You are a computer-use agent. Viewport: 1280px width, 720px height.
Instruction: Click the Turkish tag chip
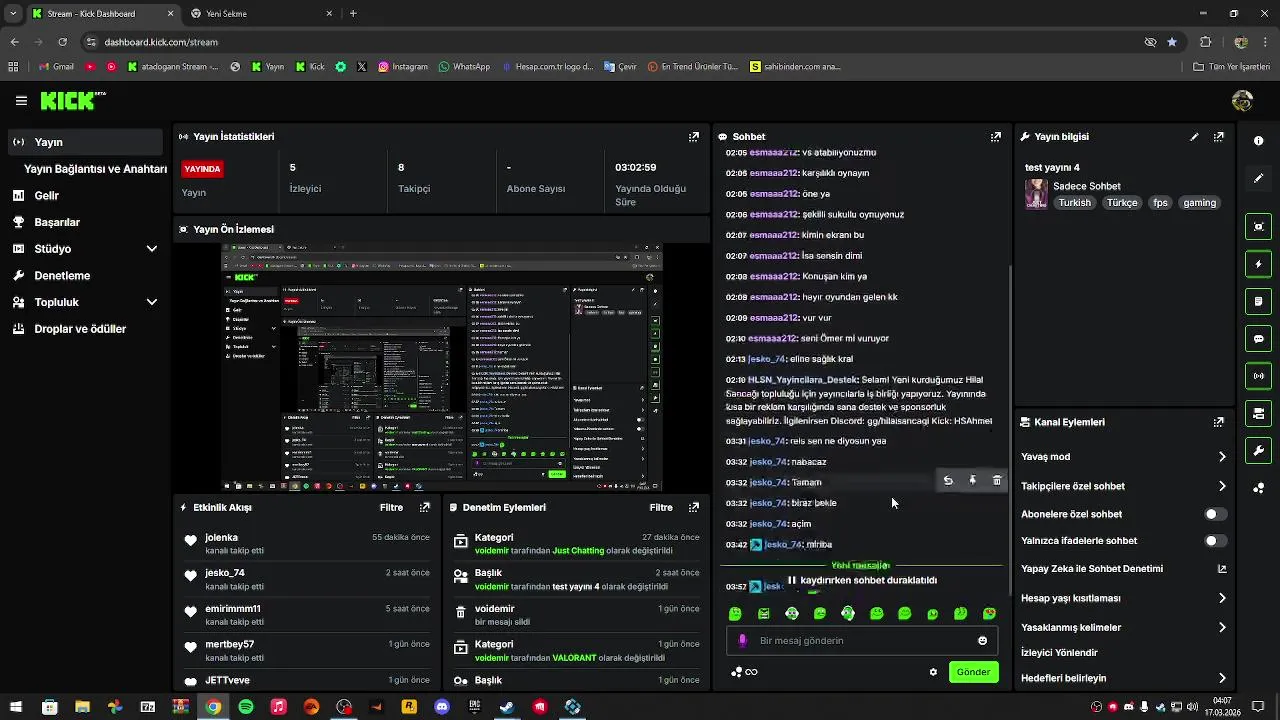1075,203
